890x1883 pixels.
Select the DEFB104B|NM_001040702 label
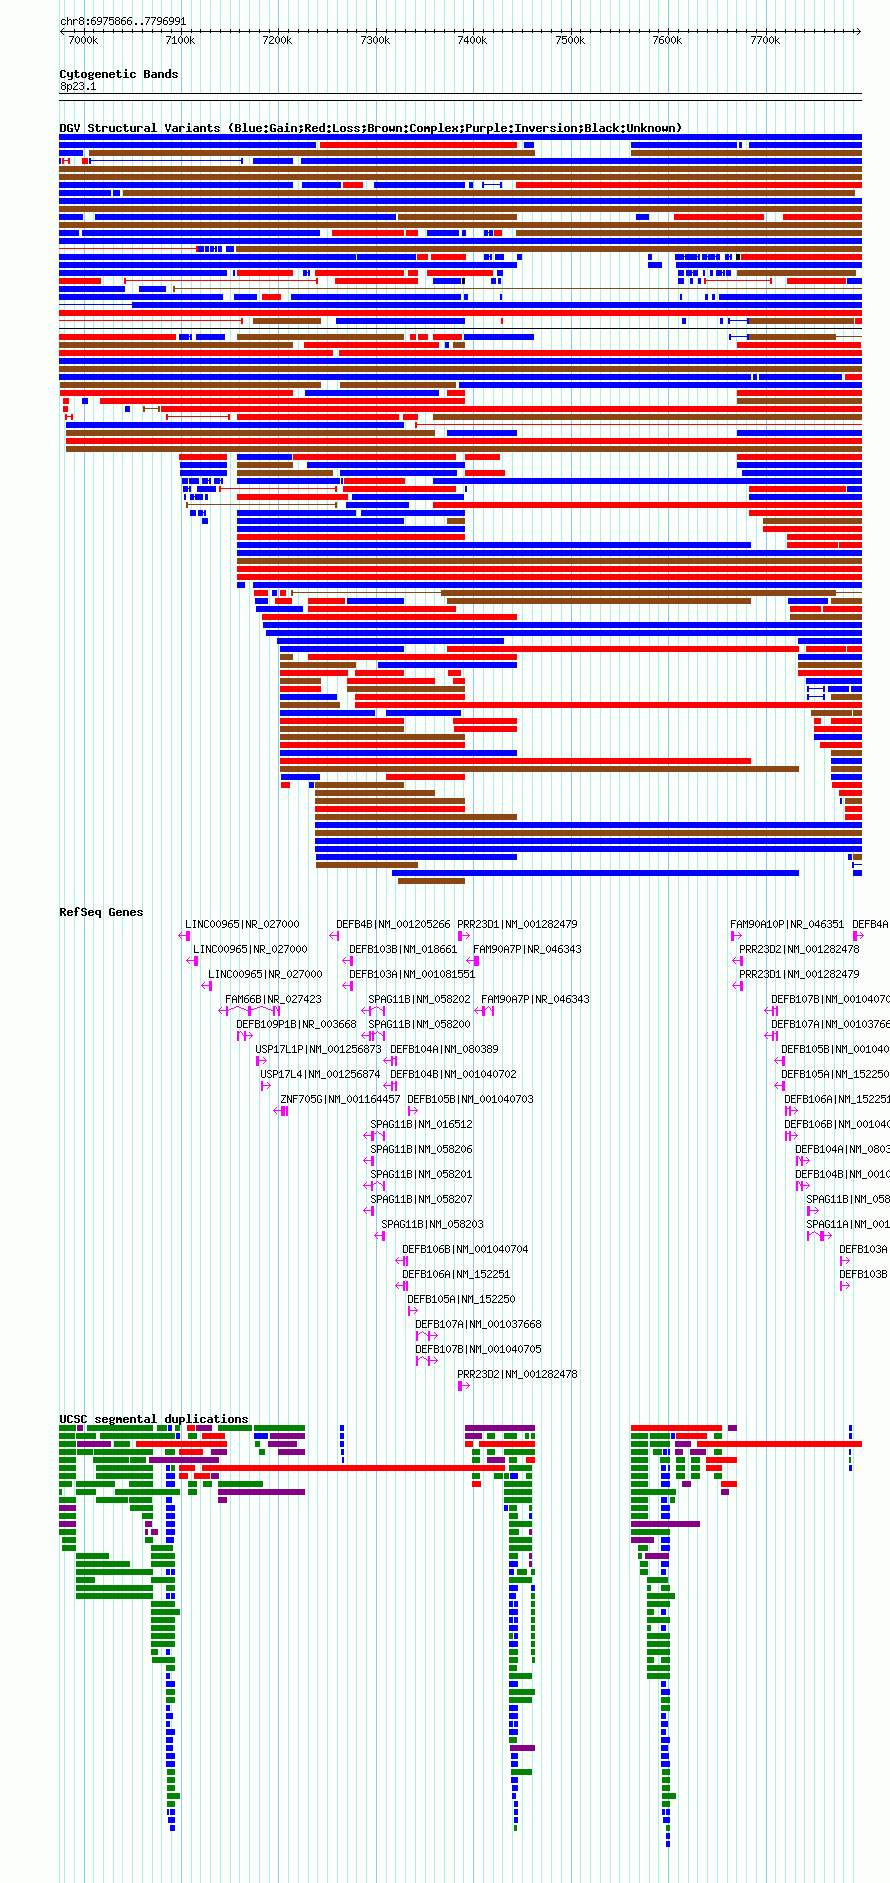tap(453, 1074)
